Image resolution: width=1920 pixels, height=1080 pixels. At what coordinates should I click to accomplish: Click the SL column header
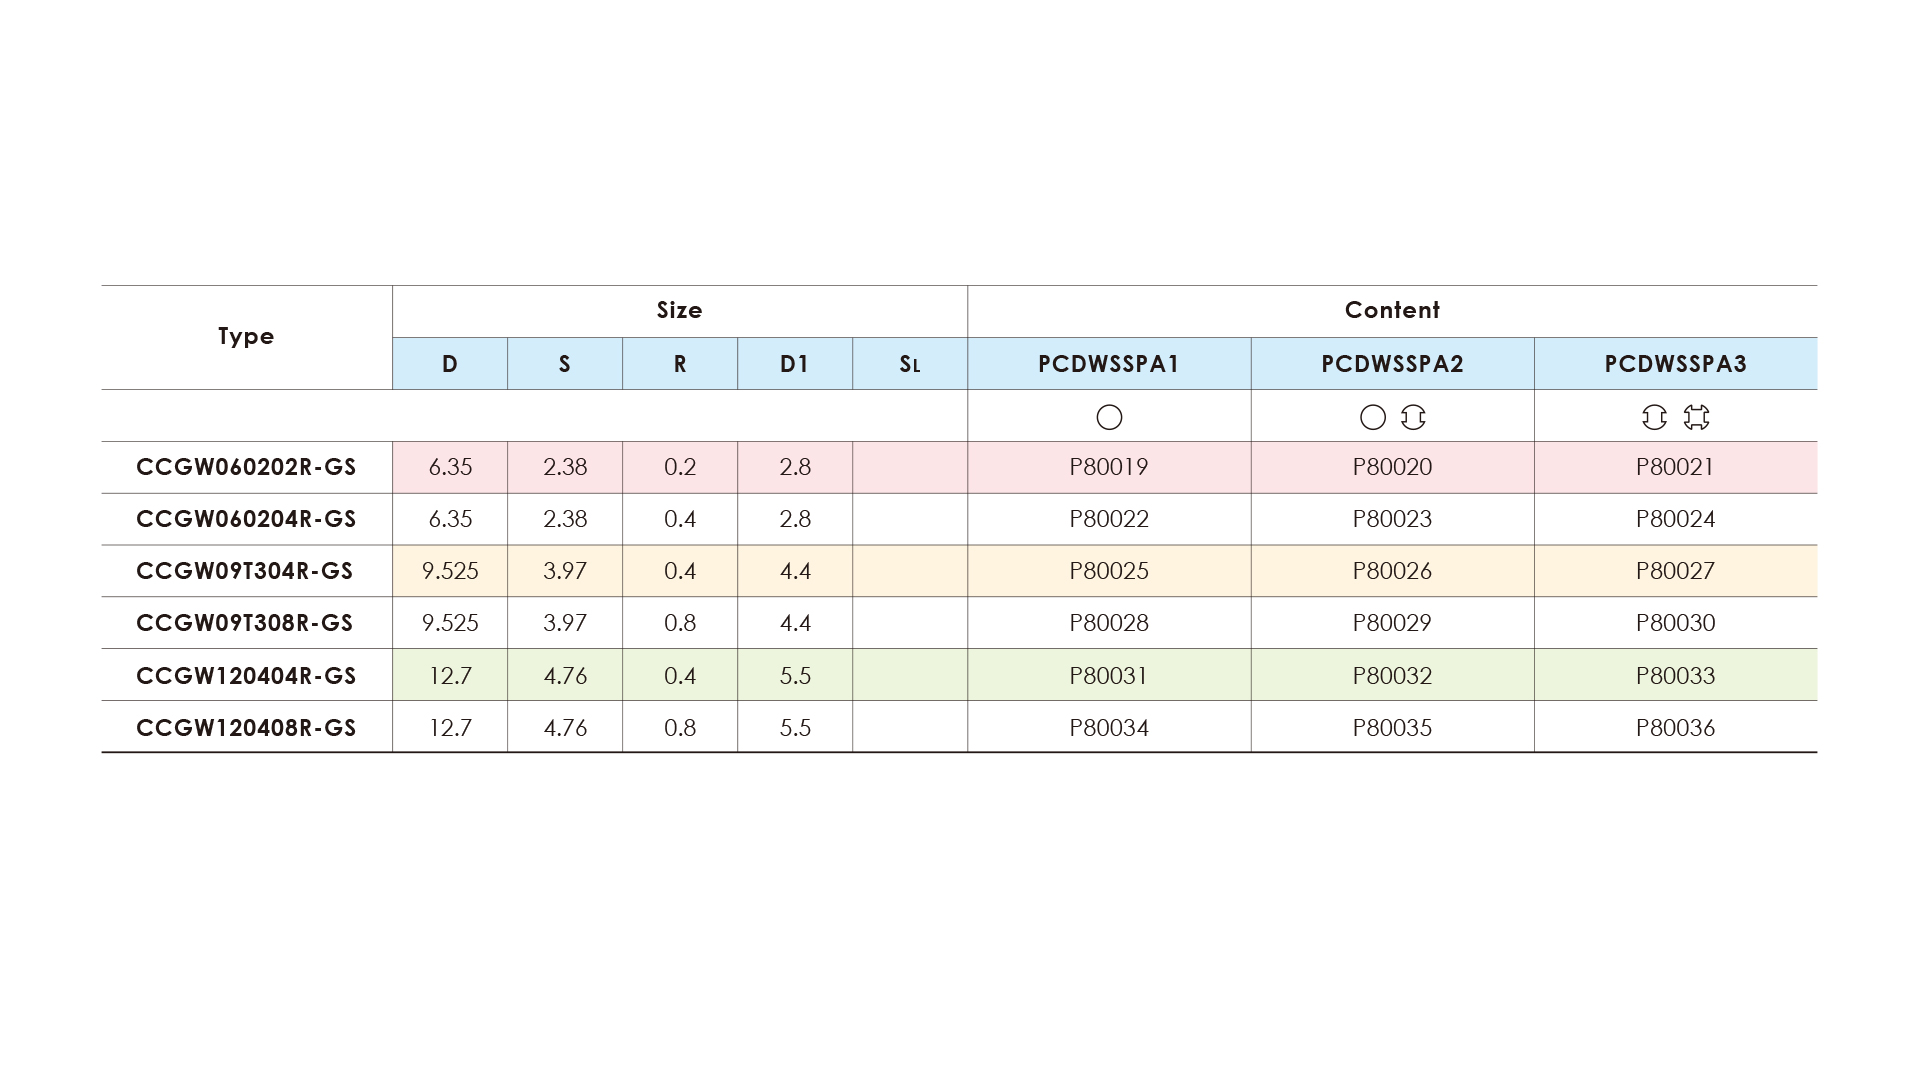tap(909, 364)
